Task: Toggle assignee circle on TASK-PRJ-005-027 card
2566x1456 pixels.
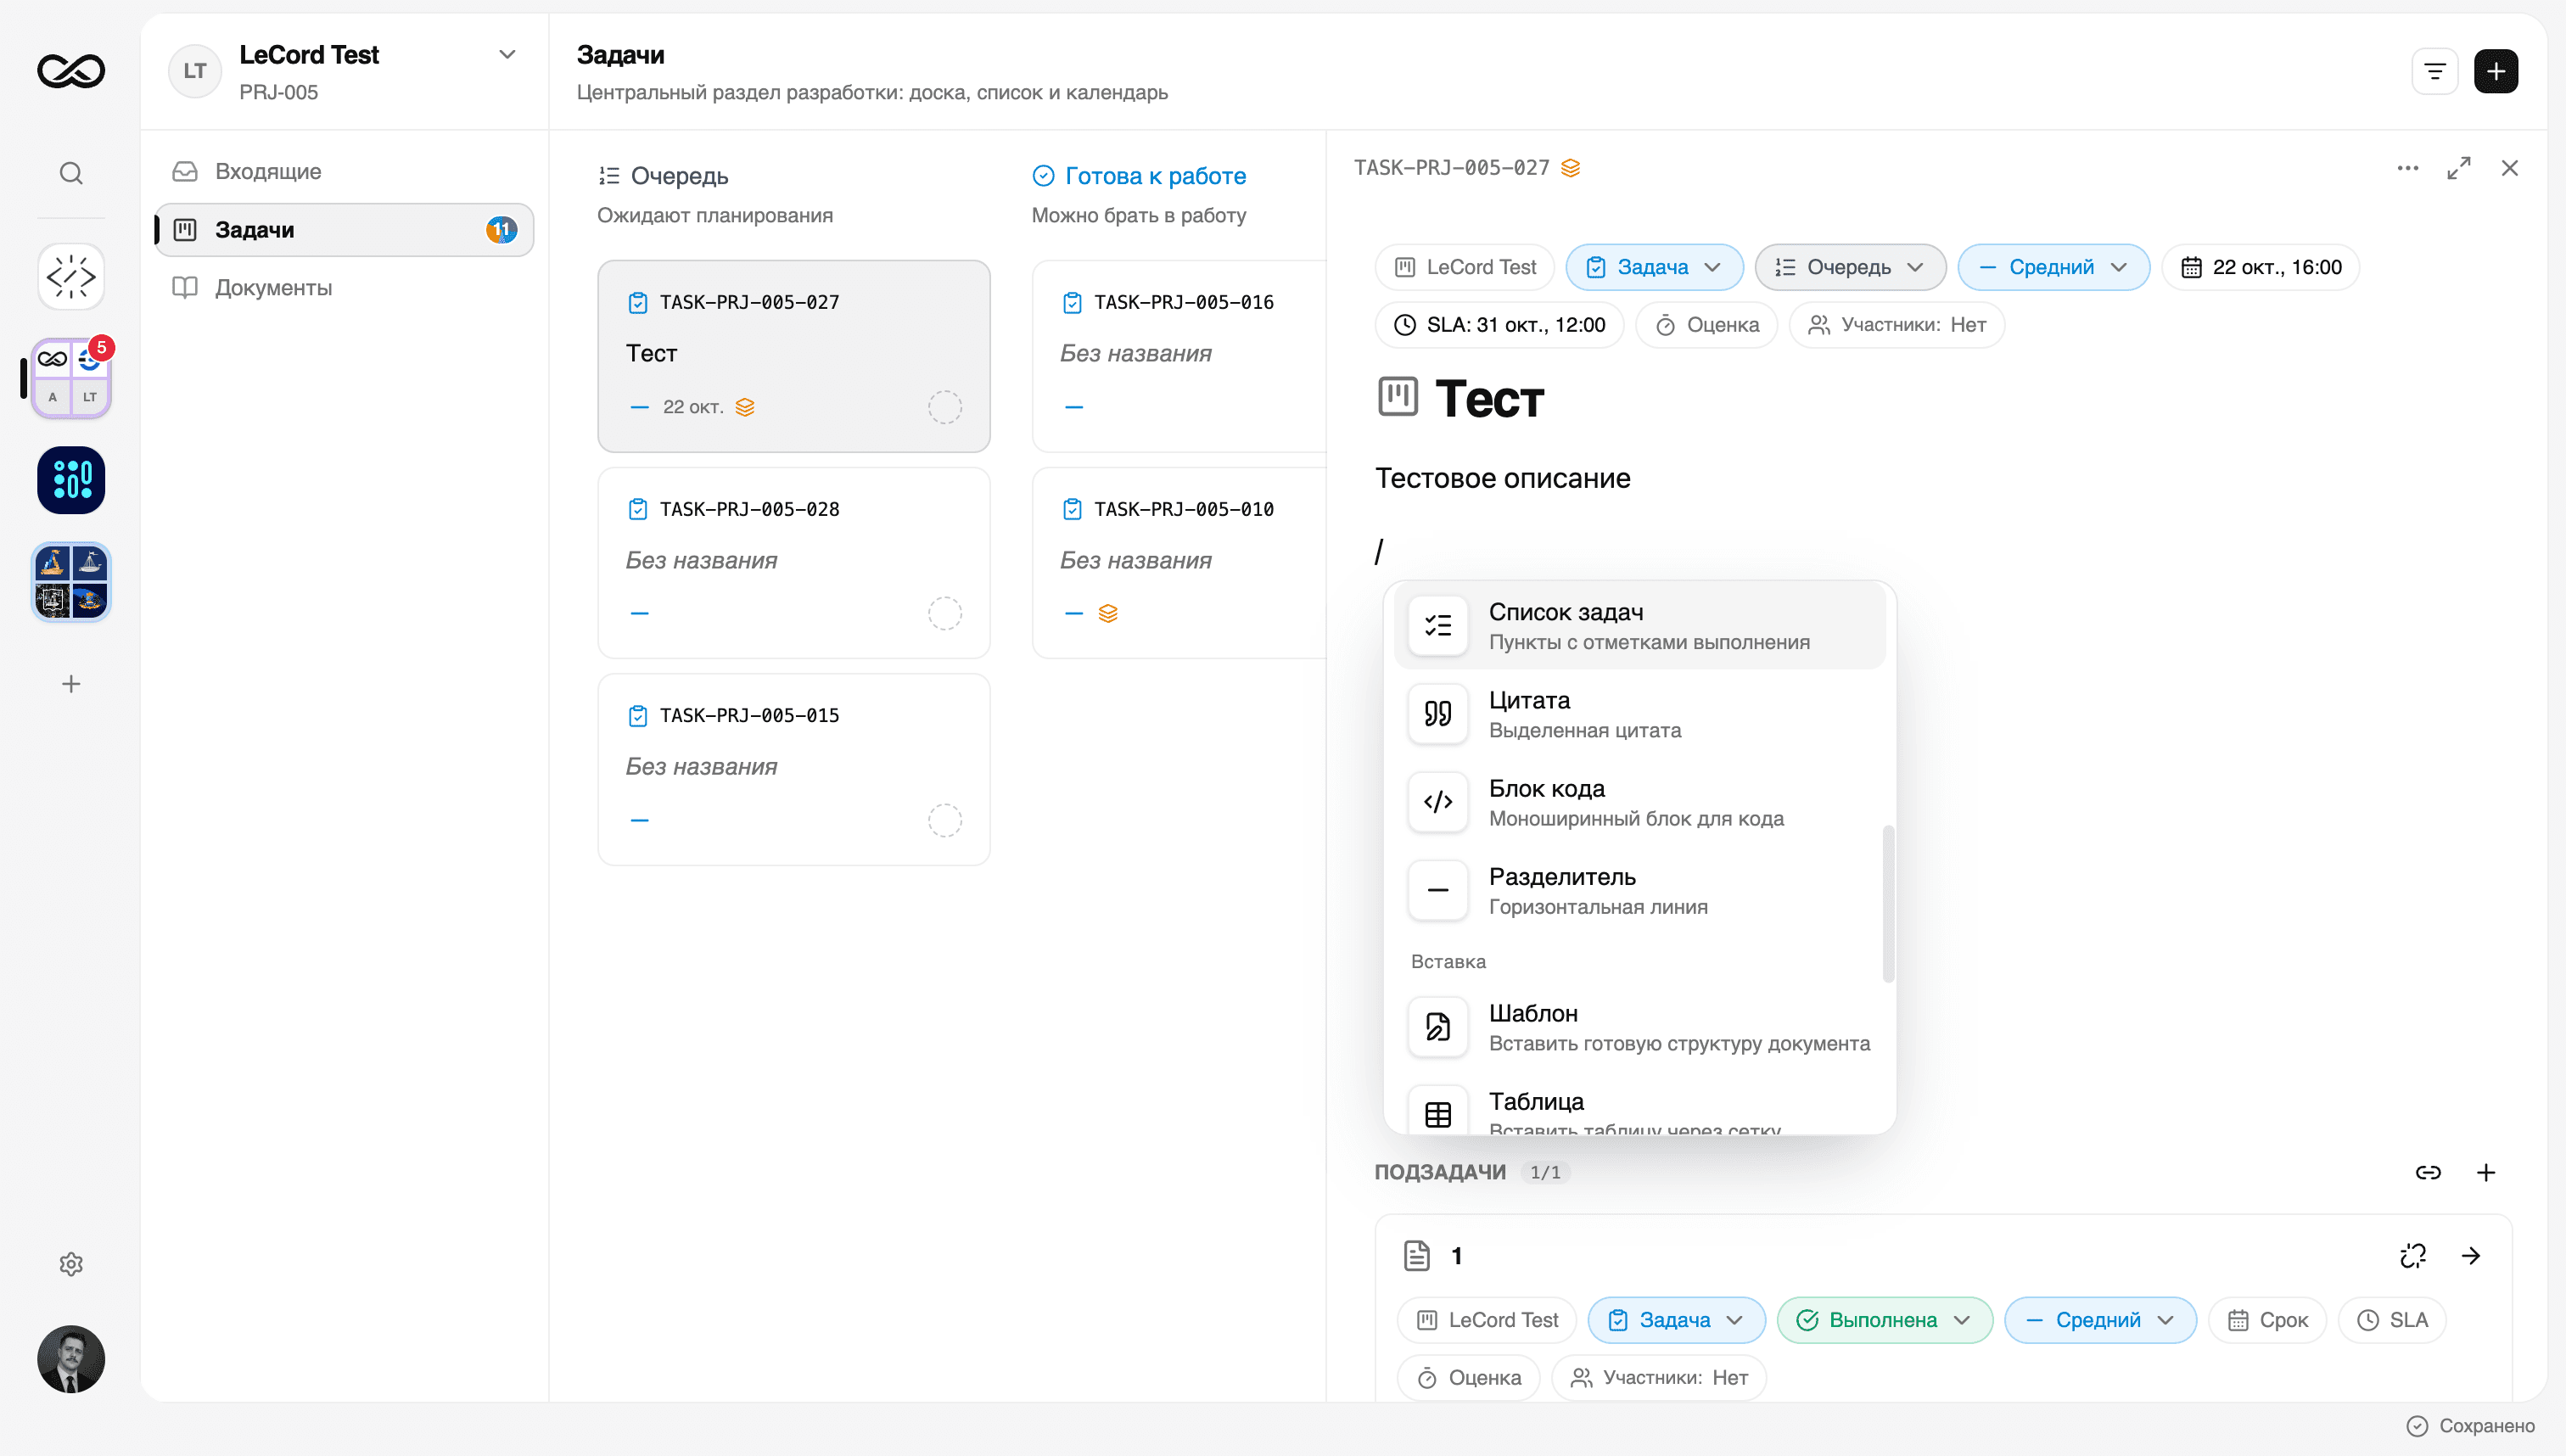Action: pyautogui.click(x=945, y=407)
